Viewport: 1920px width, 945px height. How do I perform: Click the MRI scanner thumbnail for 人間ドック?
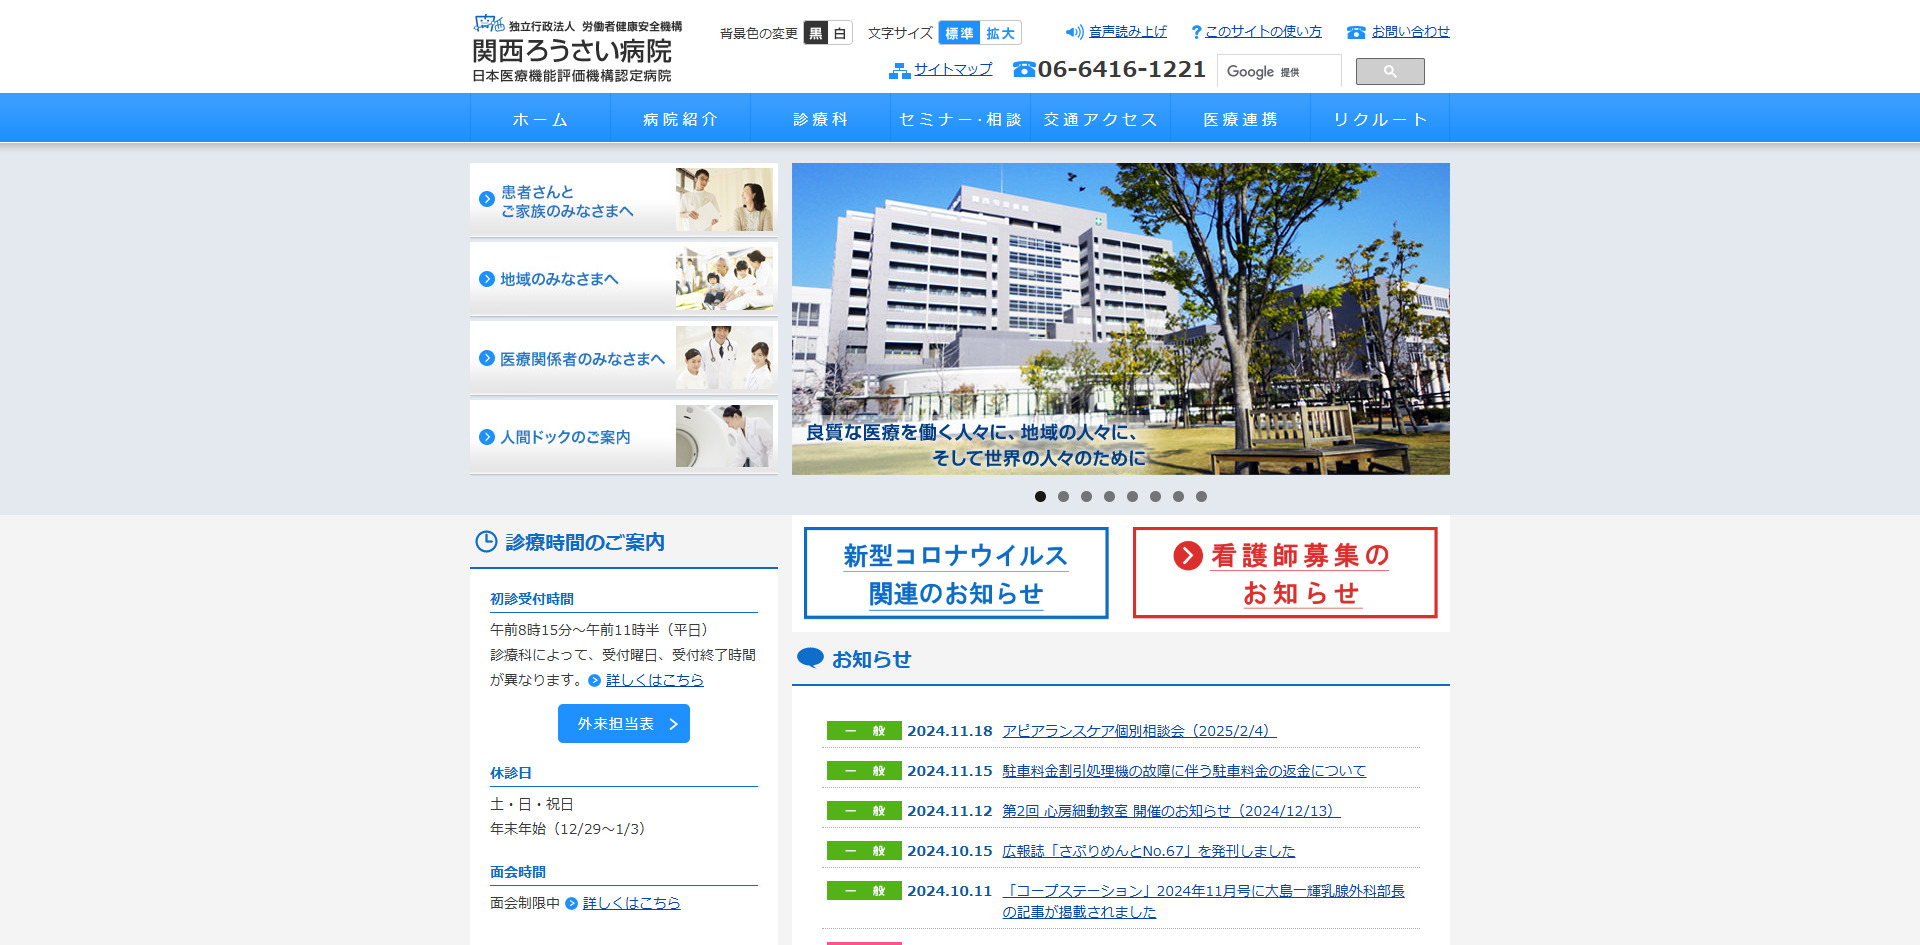[724, 436]
